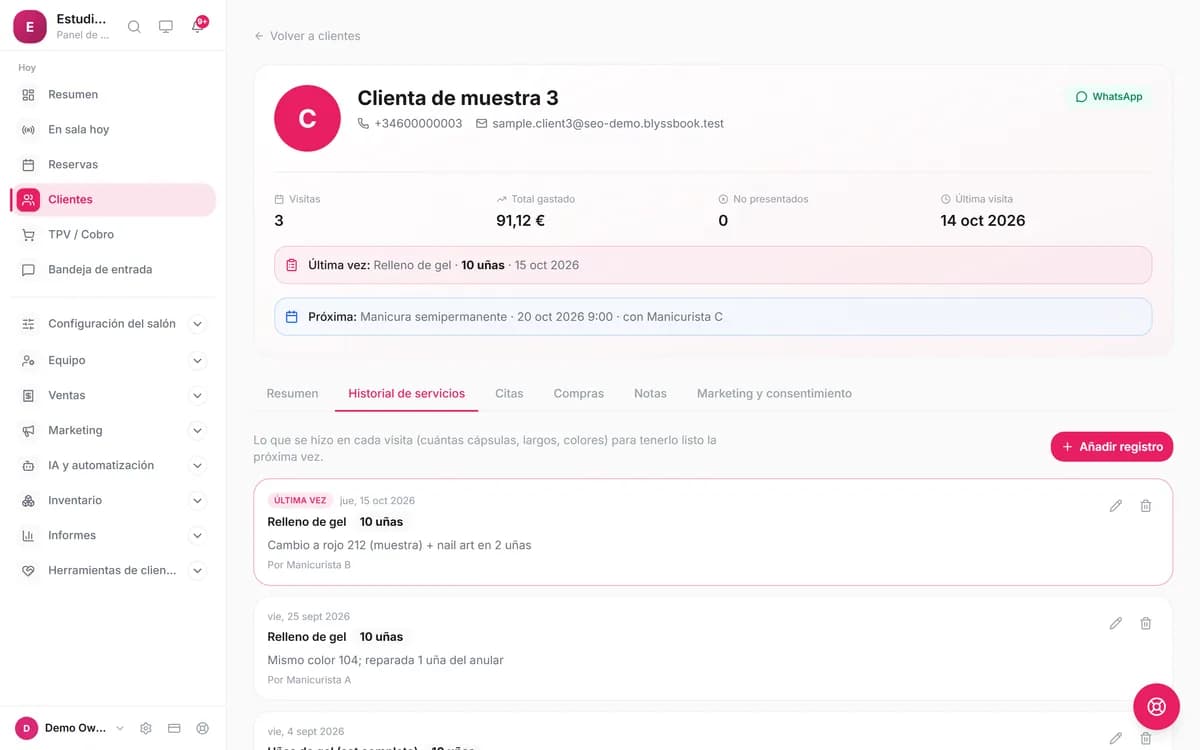This screenshot has height=750, width=1200.
Task: Click the Bandeja de entrada chat icon
Action: (x=28, y=270)
